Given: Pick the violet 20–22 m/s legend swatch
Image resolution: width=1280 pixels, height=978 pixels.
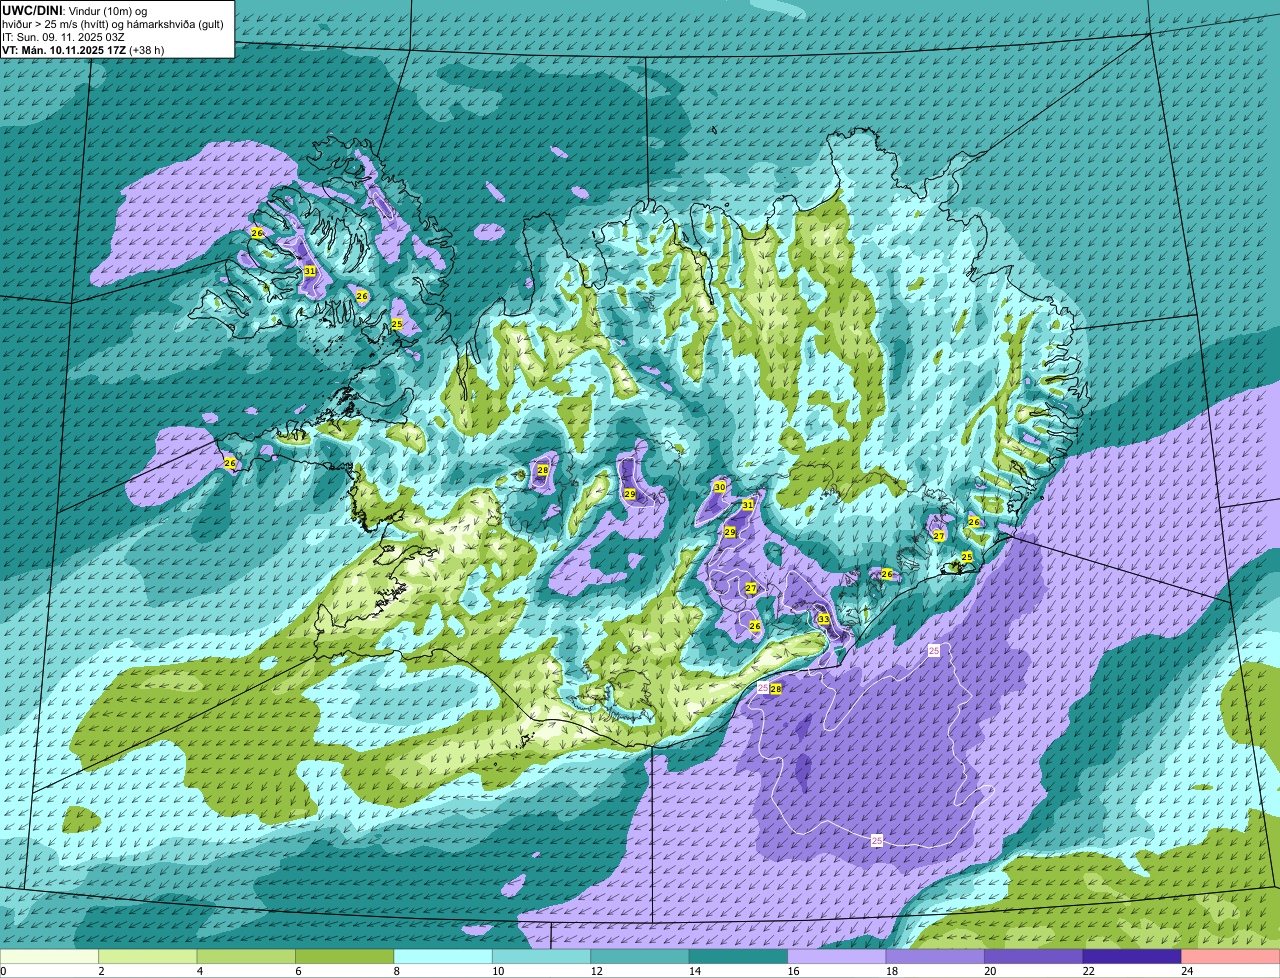Looking at the screenshot, I should point(1035,957).
